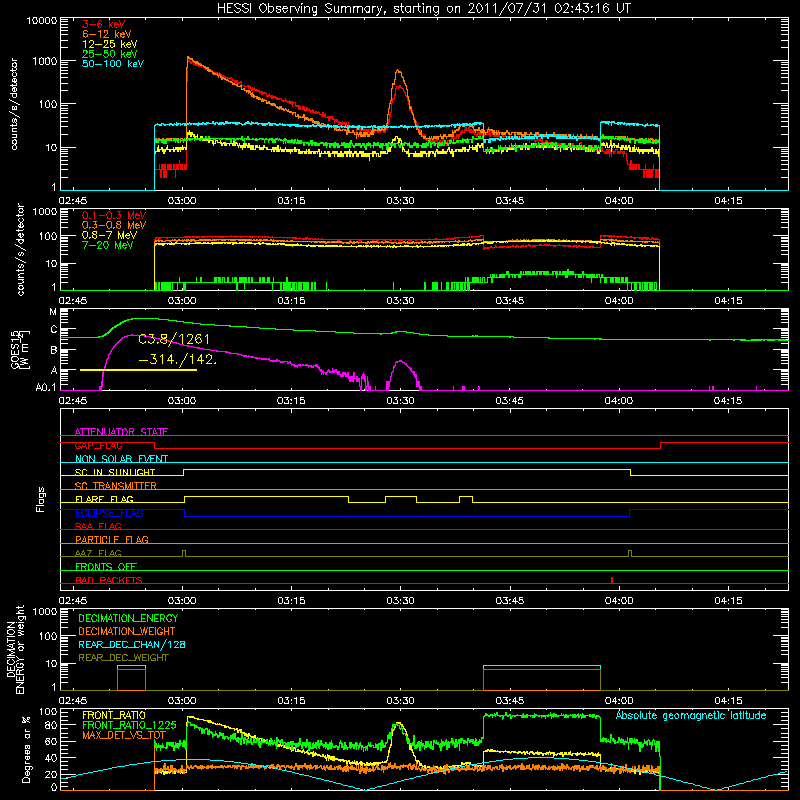The width and height of the screenshot is (800, 800).
Task: Click the BAD_PACKETS flag label
Action: pyautogui.click(x=109, y=580)
